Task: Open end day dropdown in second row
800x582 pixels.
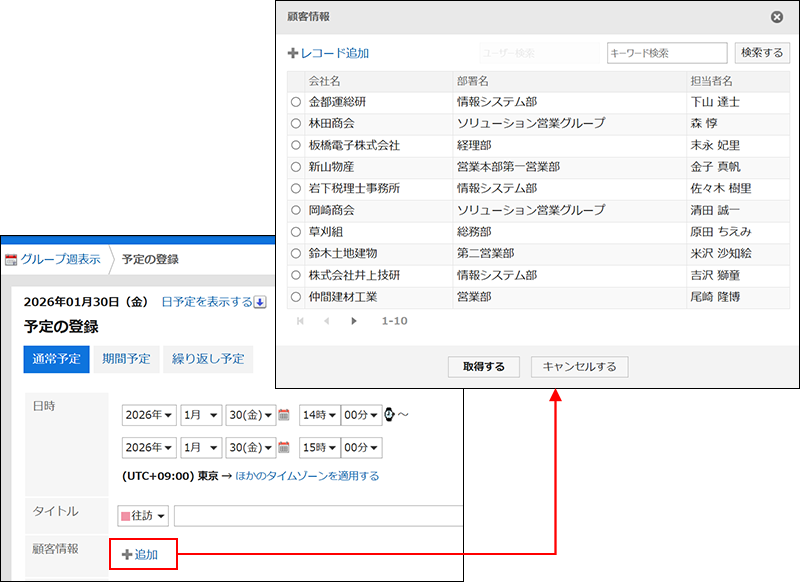Action: 251,447
